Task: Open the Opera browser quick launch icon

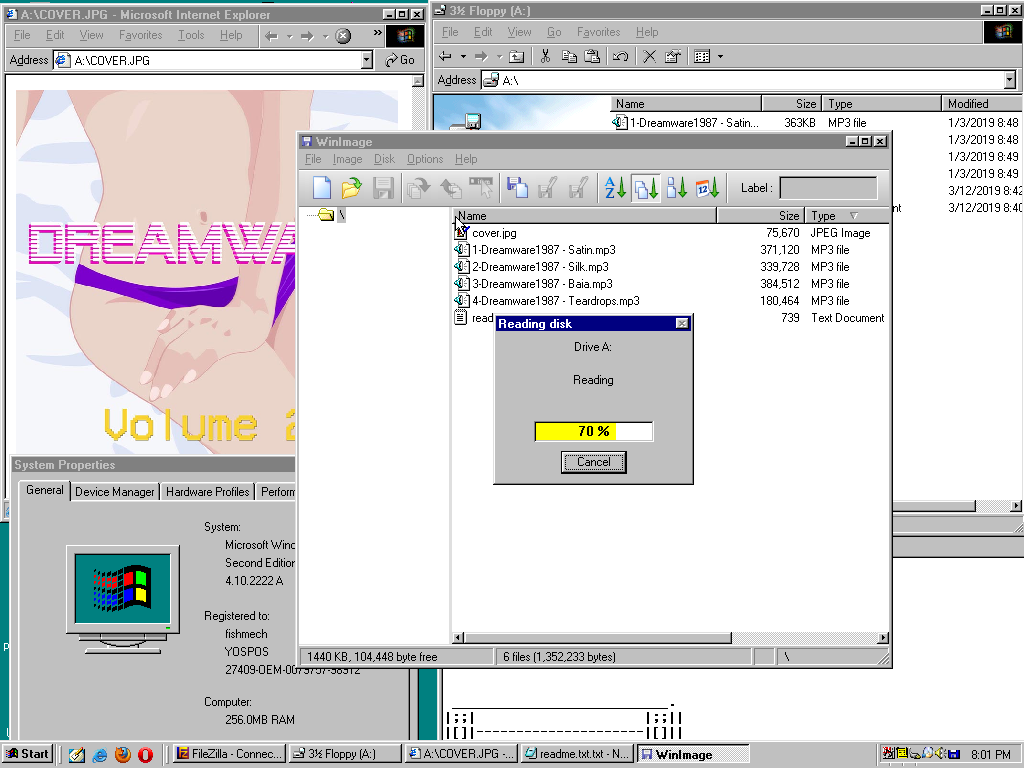Action: 146,754
